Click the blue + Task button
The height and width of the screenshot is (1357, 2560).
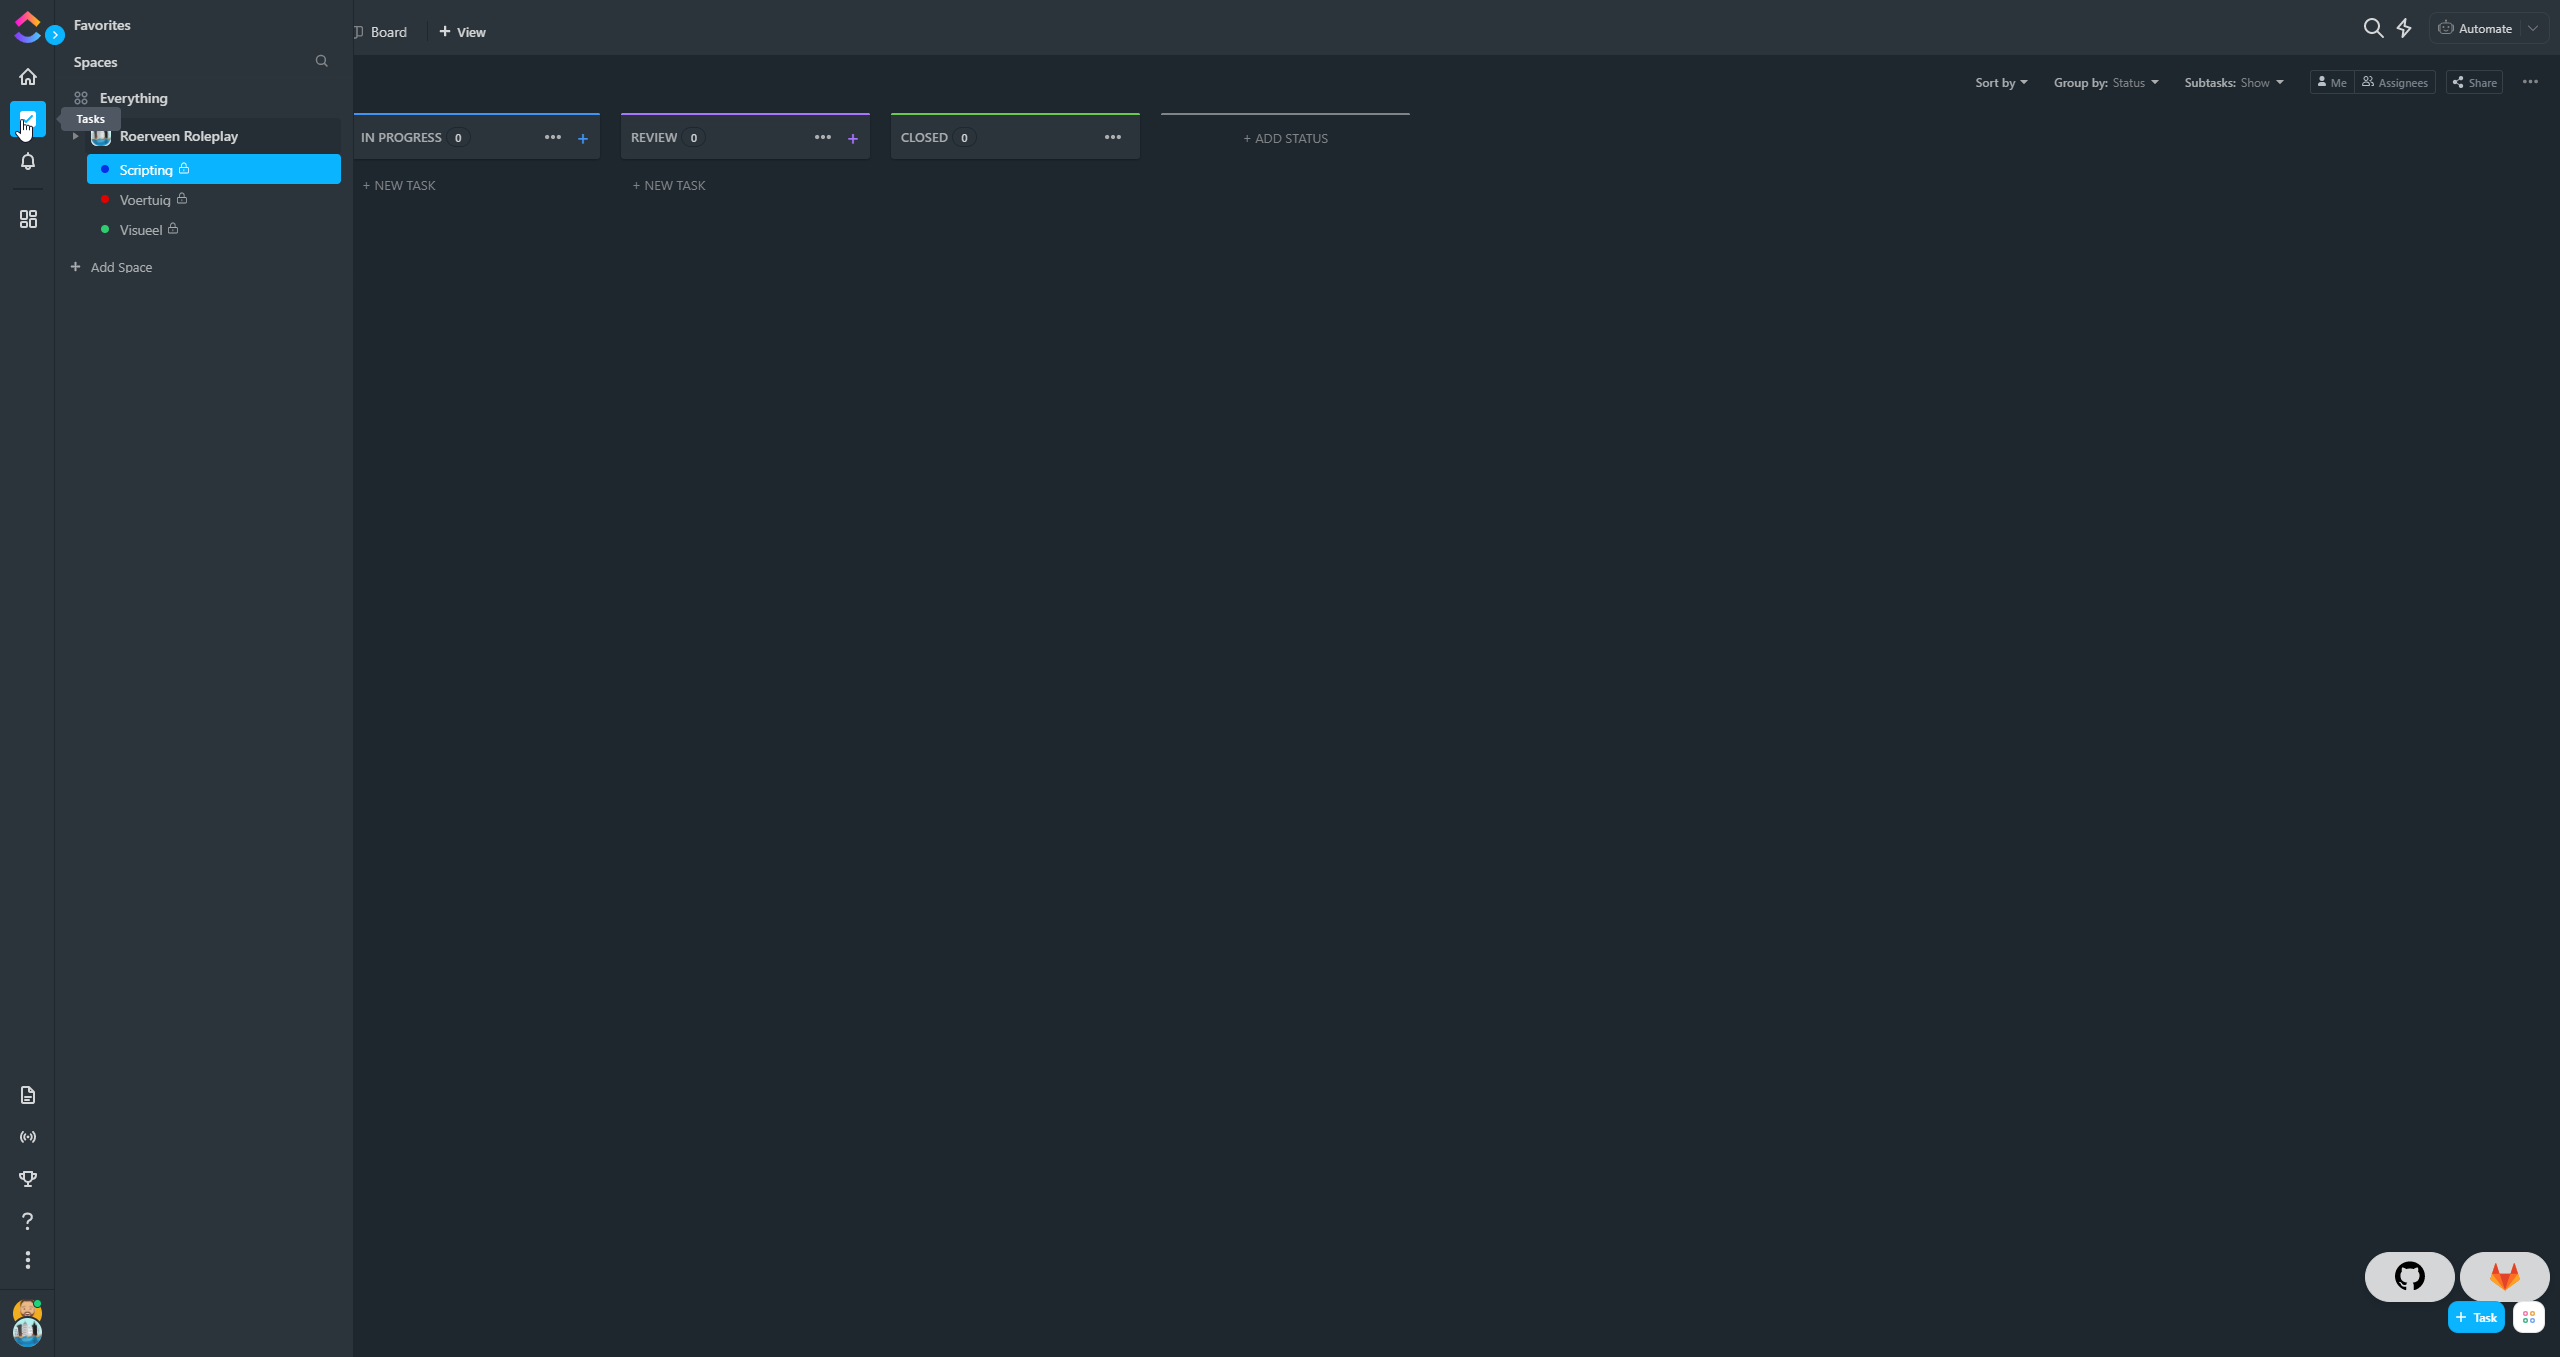click(x=2475, y=1317)
